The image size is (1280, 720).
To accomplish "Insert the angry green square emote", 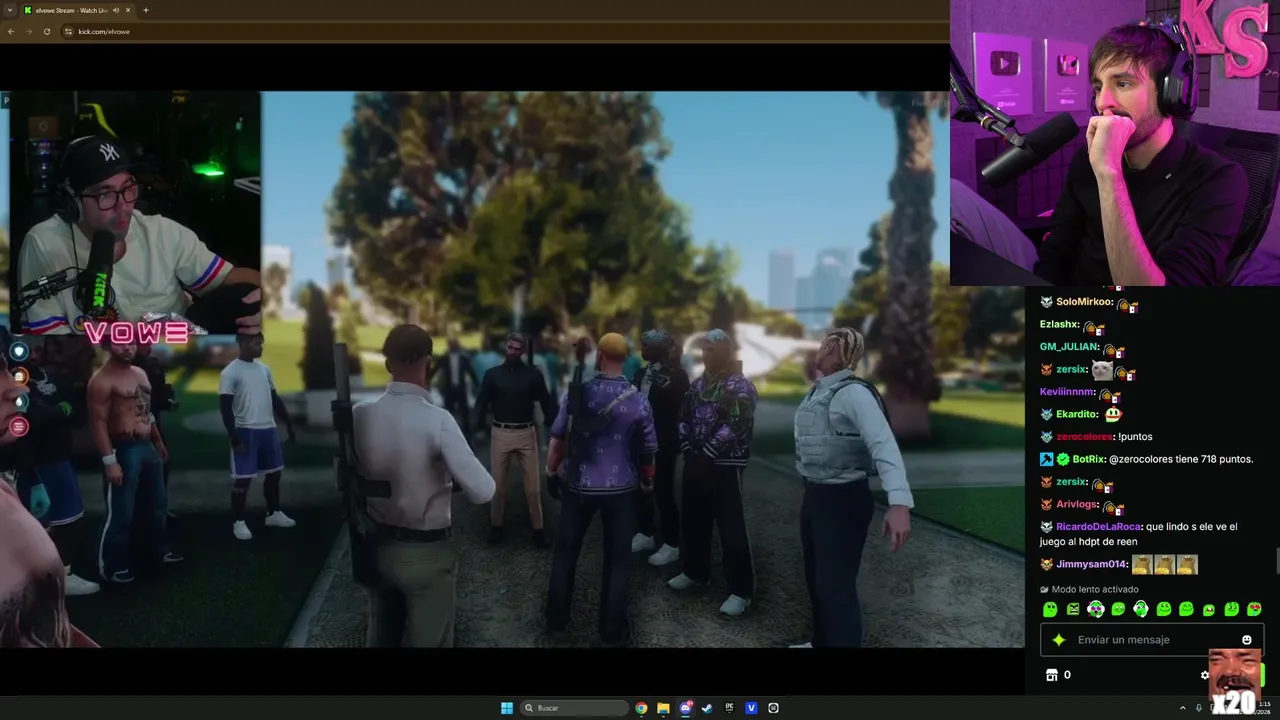I will 1073,609.
